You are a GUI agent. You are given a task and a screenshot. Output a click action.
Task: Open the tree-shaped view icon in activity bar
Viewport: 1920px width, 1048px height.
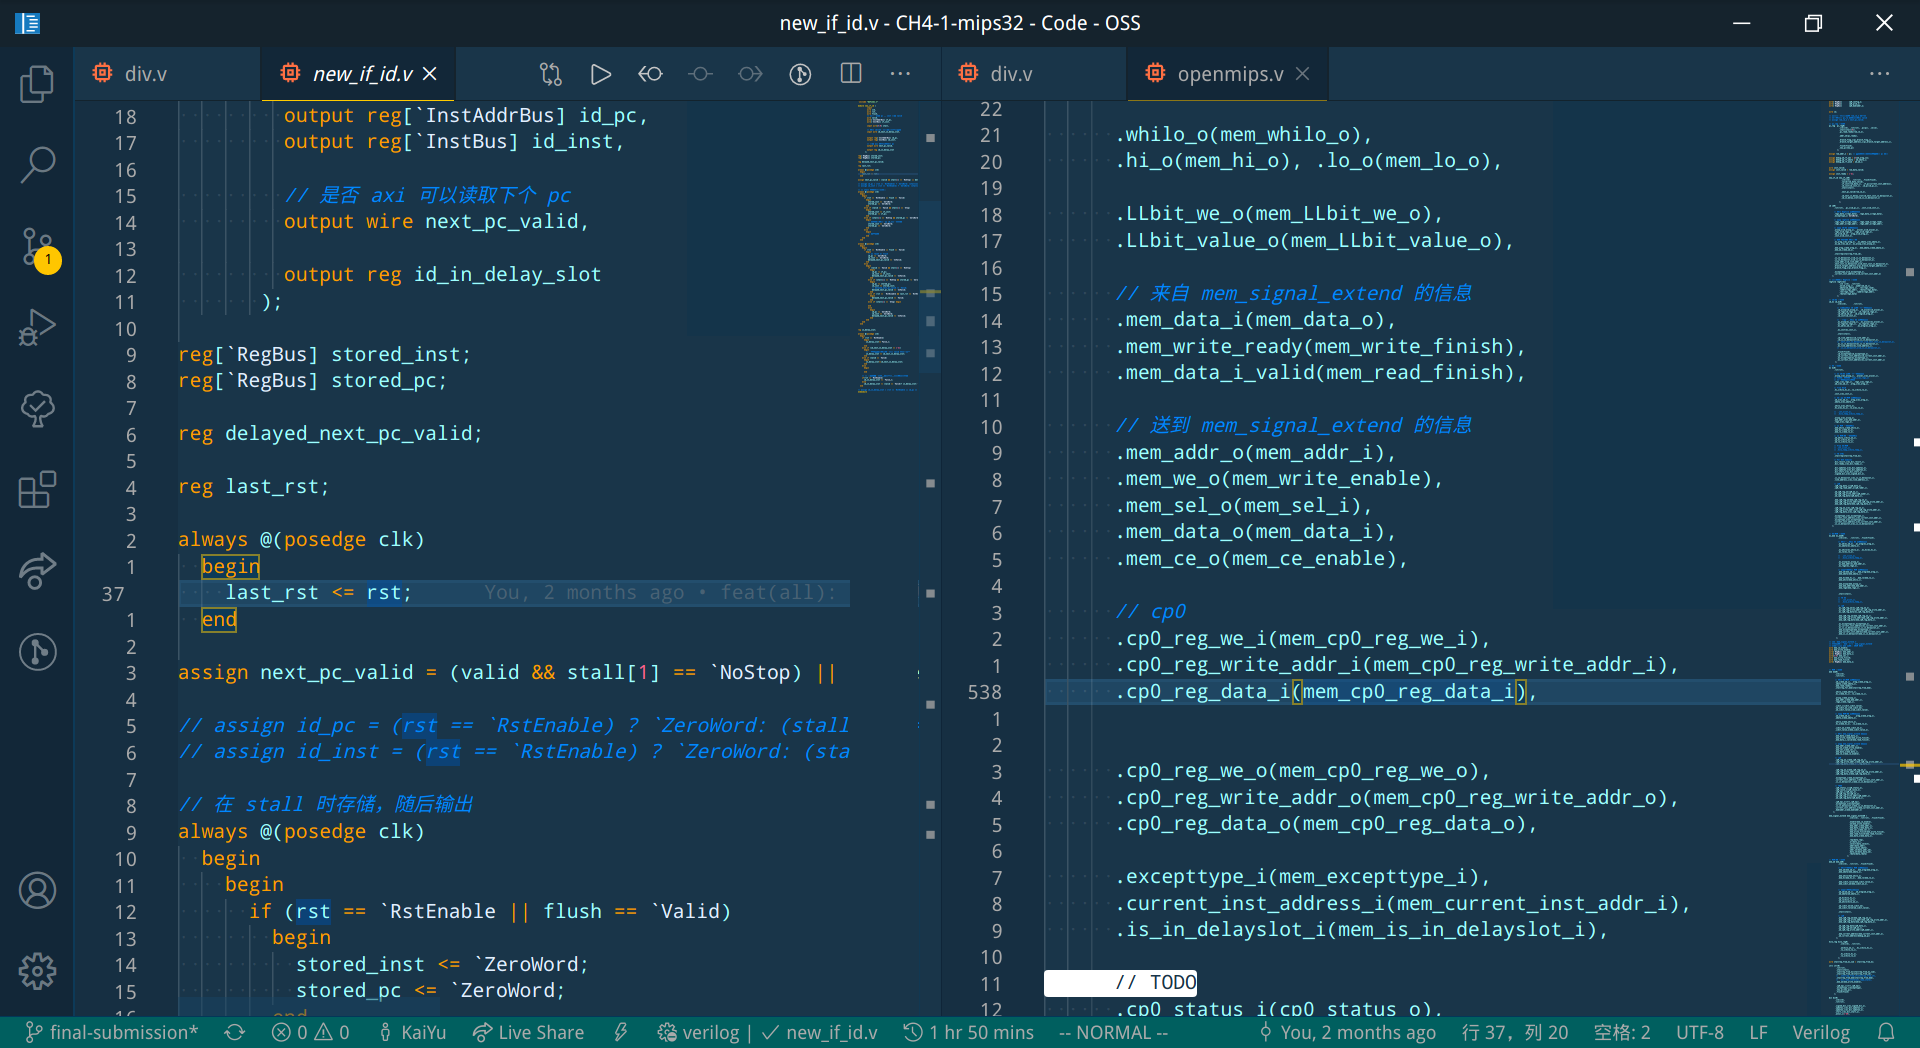(37, 408)
